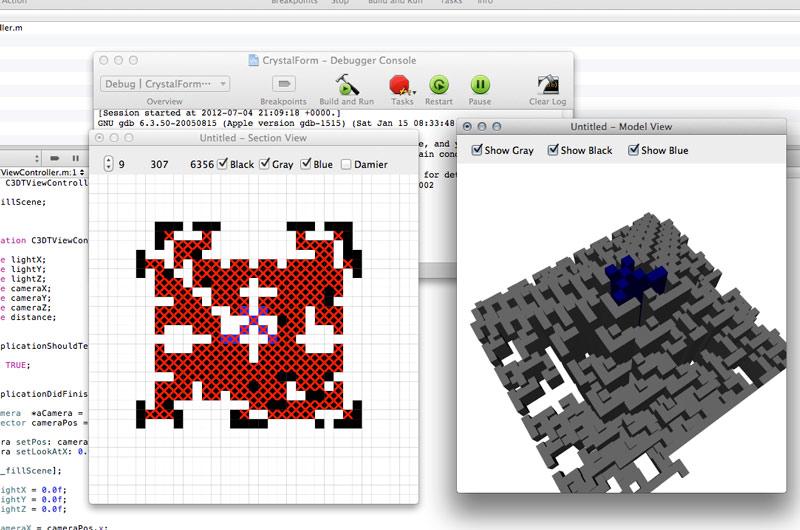Click the Build and Run hammer icon
This screenshot has height=530, width=800.
click(x=346, y=84)
